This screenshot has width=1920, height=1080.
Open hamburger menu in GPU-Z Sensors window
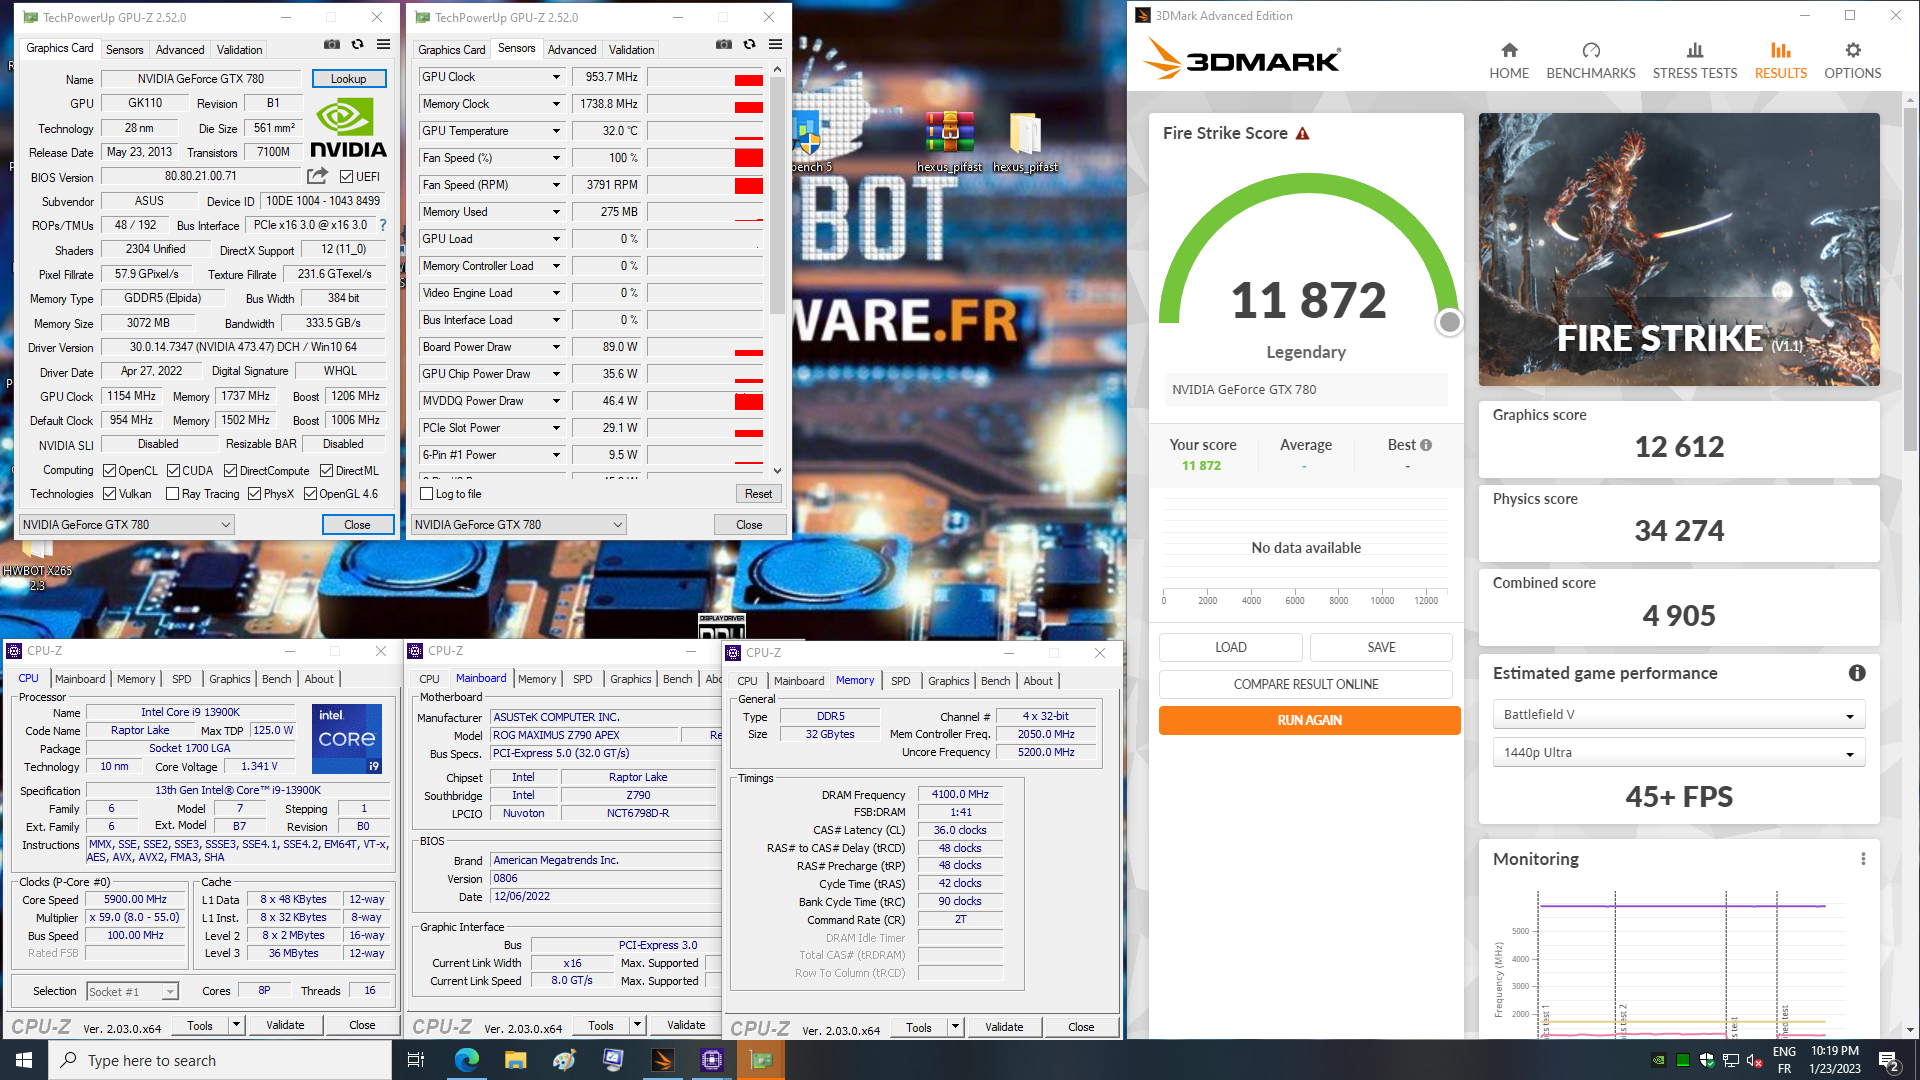(x=775, y=45)
